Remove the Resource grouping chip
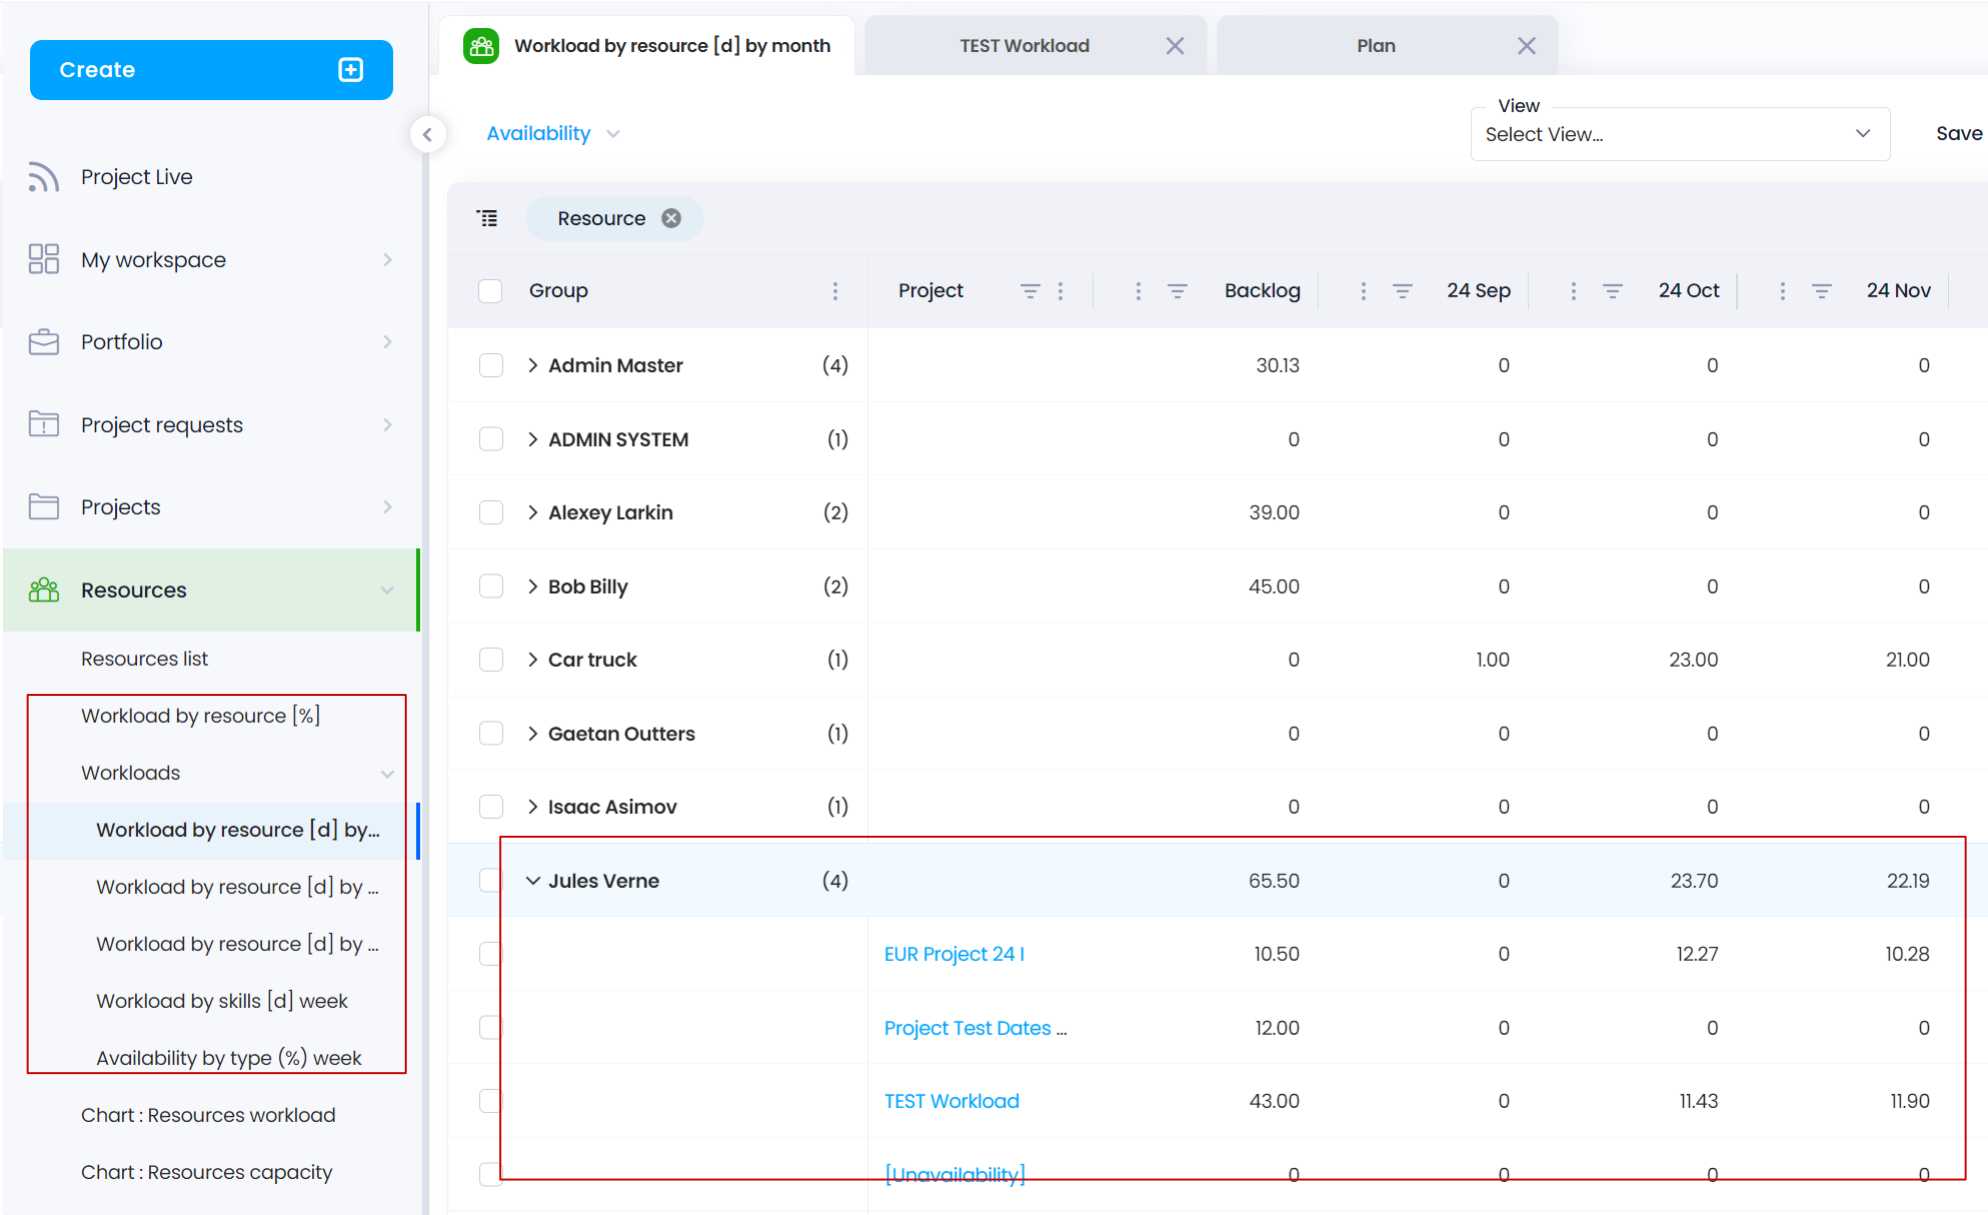The height and width of the screenshot is (1215, 1988). 671,218
